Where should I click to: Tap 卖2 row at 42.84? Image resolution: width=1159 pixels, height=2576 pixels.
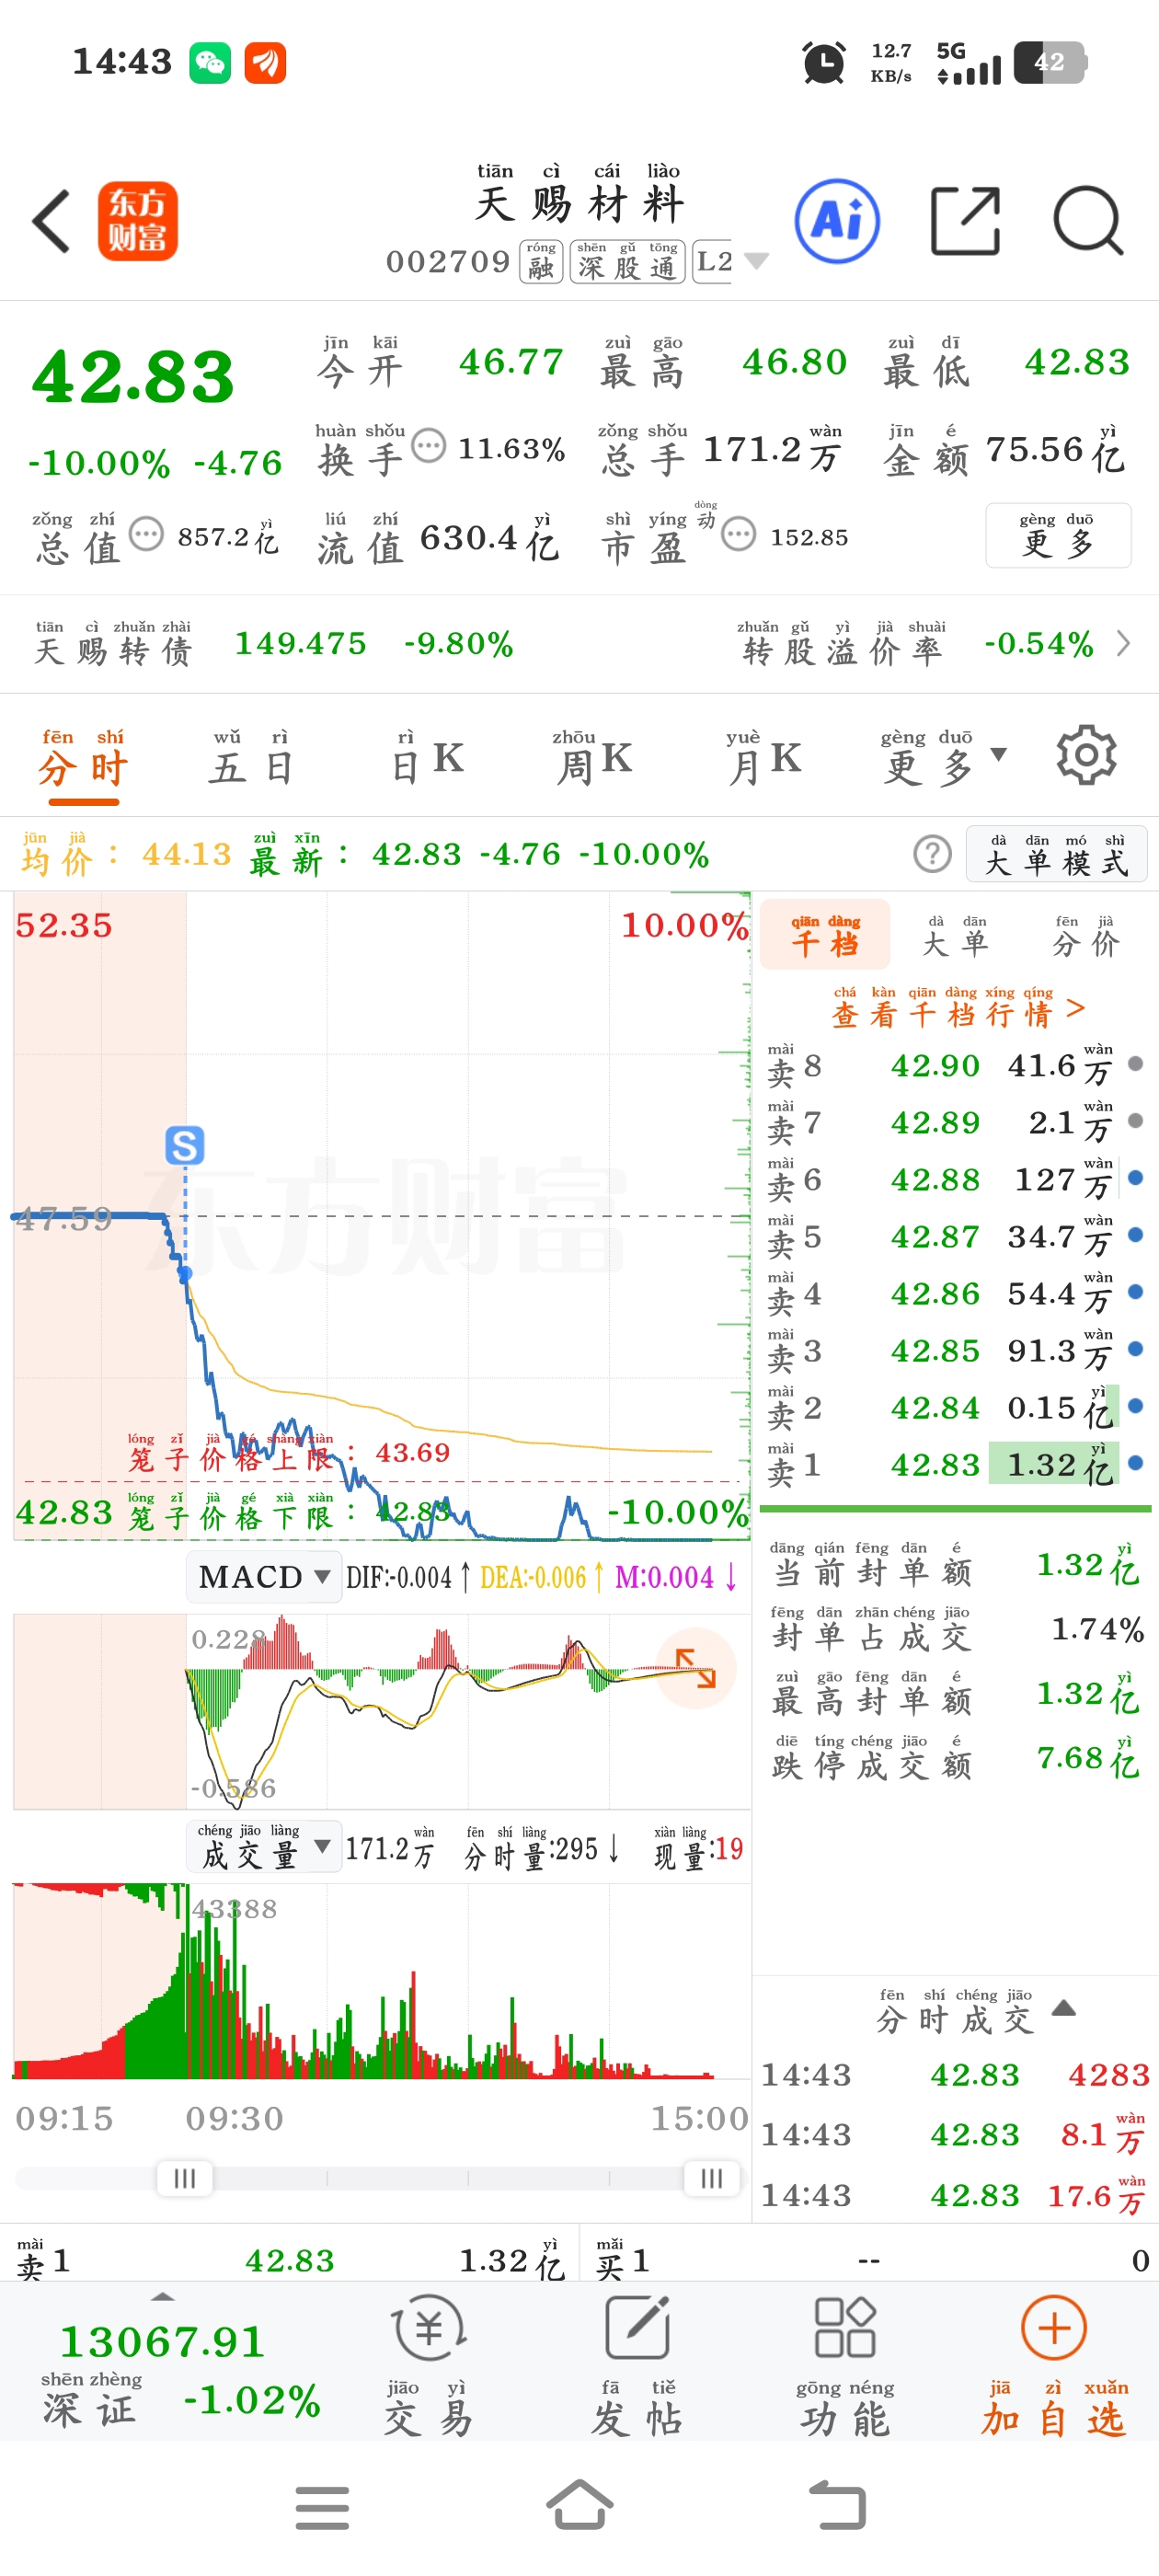click(x=955, y=1406)
